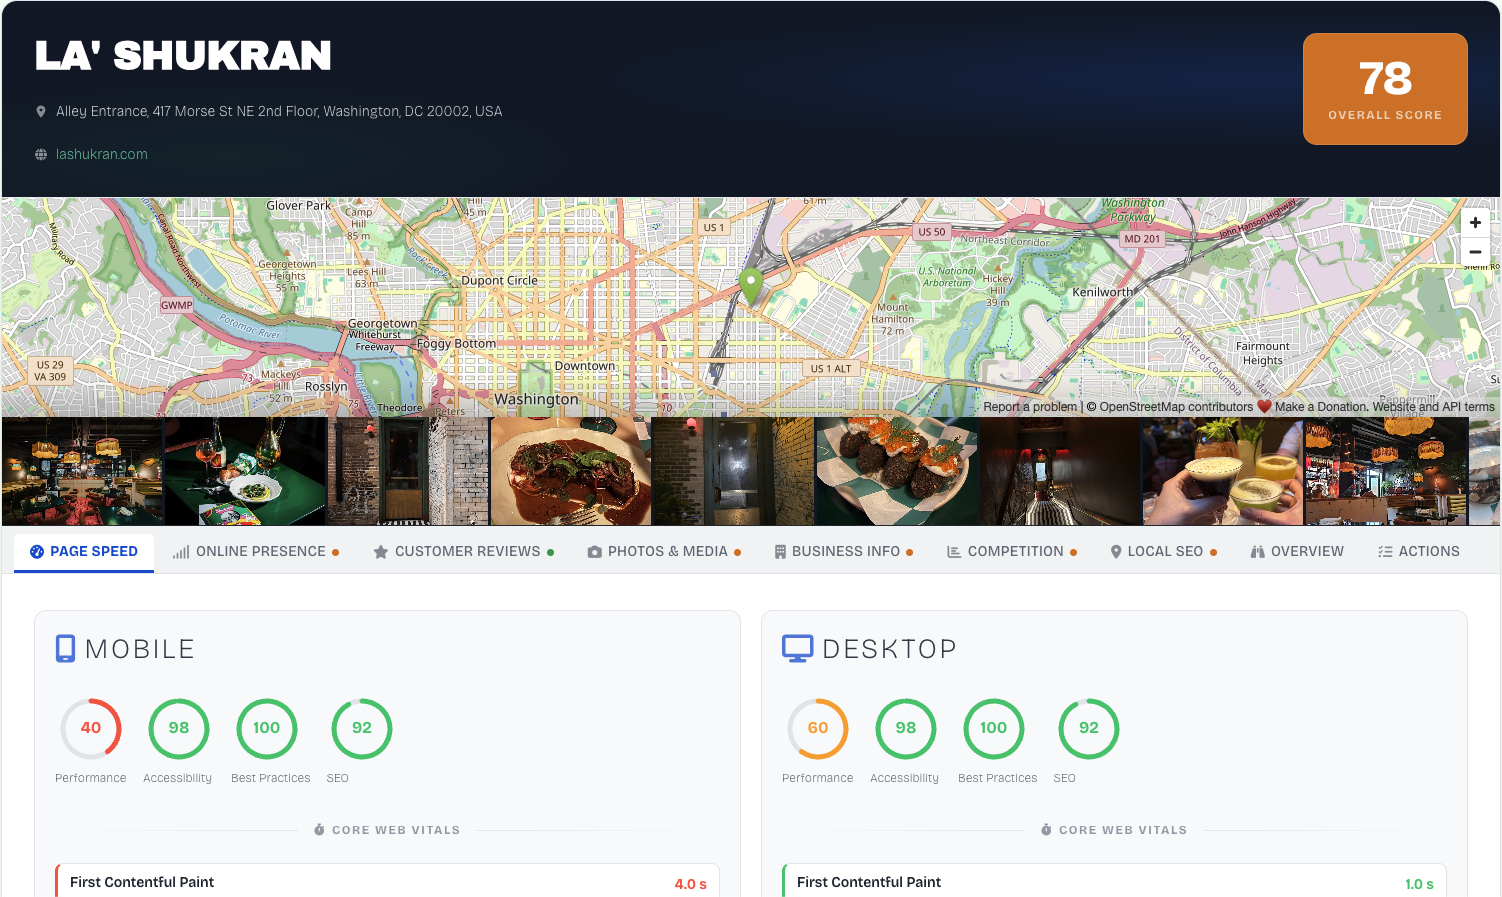Open the photo of meat dish with red sauce
This screenshot has width=1502, height=897.
571,471
